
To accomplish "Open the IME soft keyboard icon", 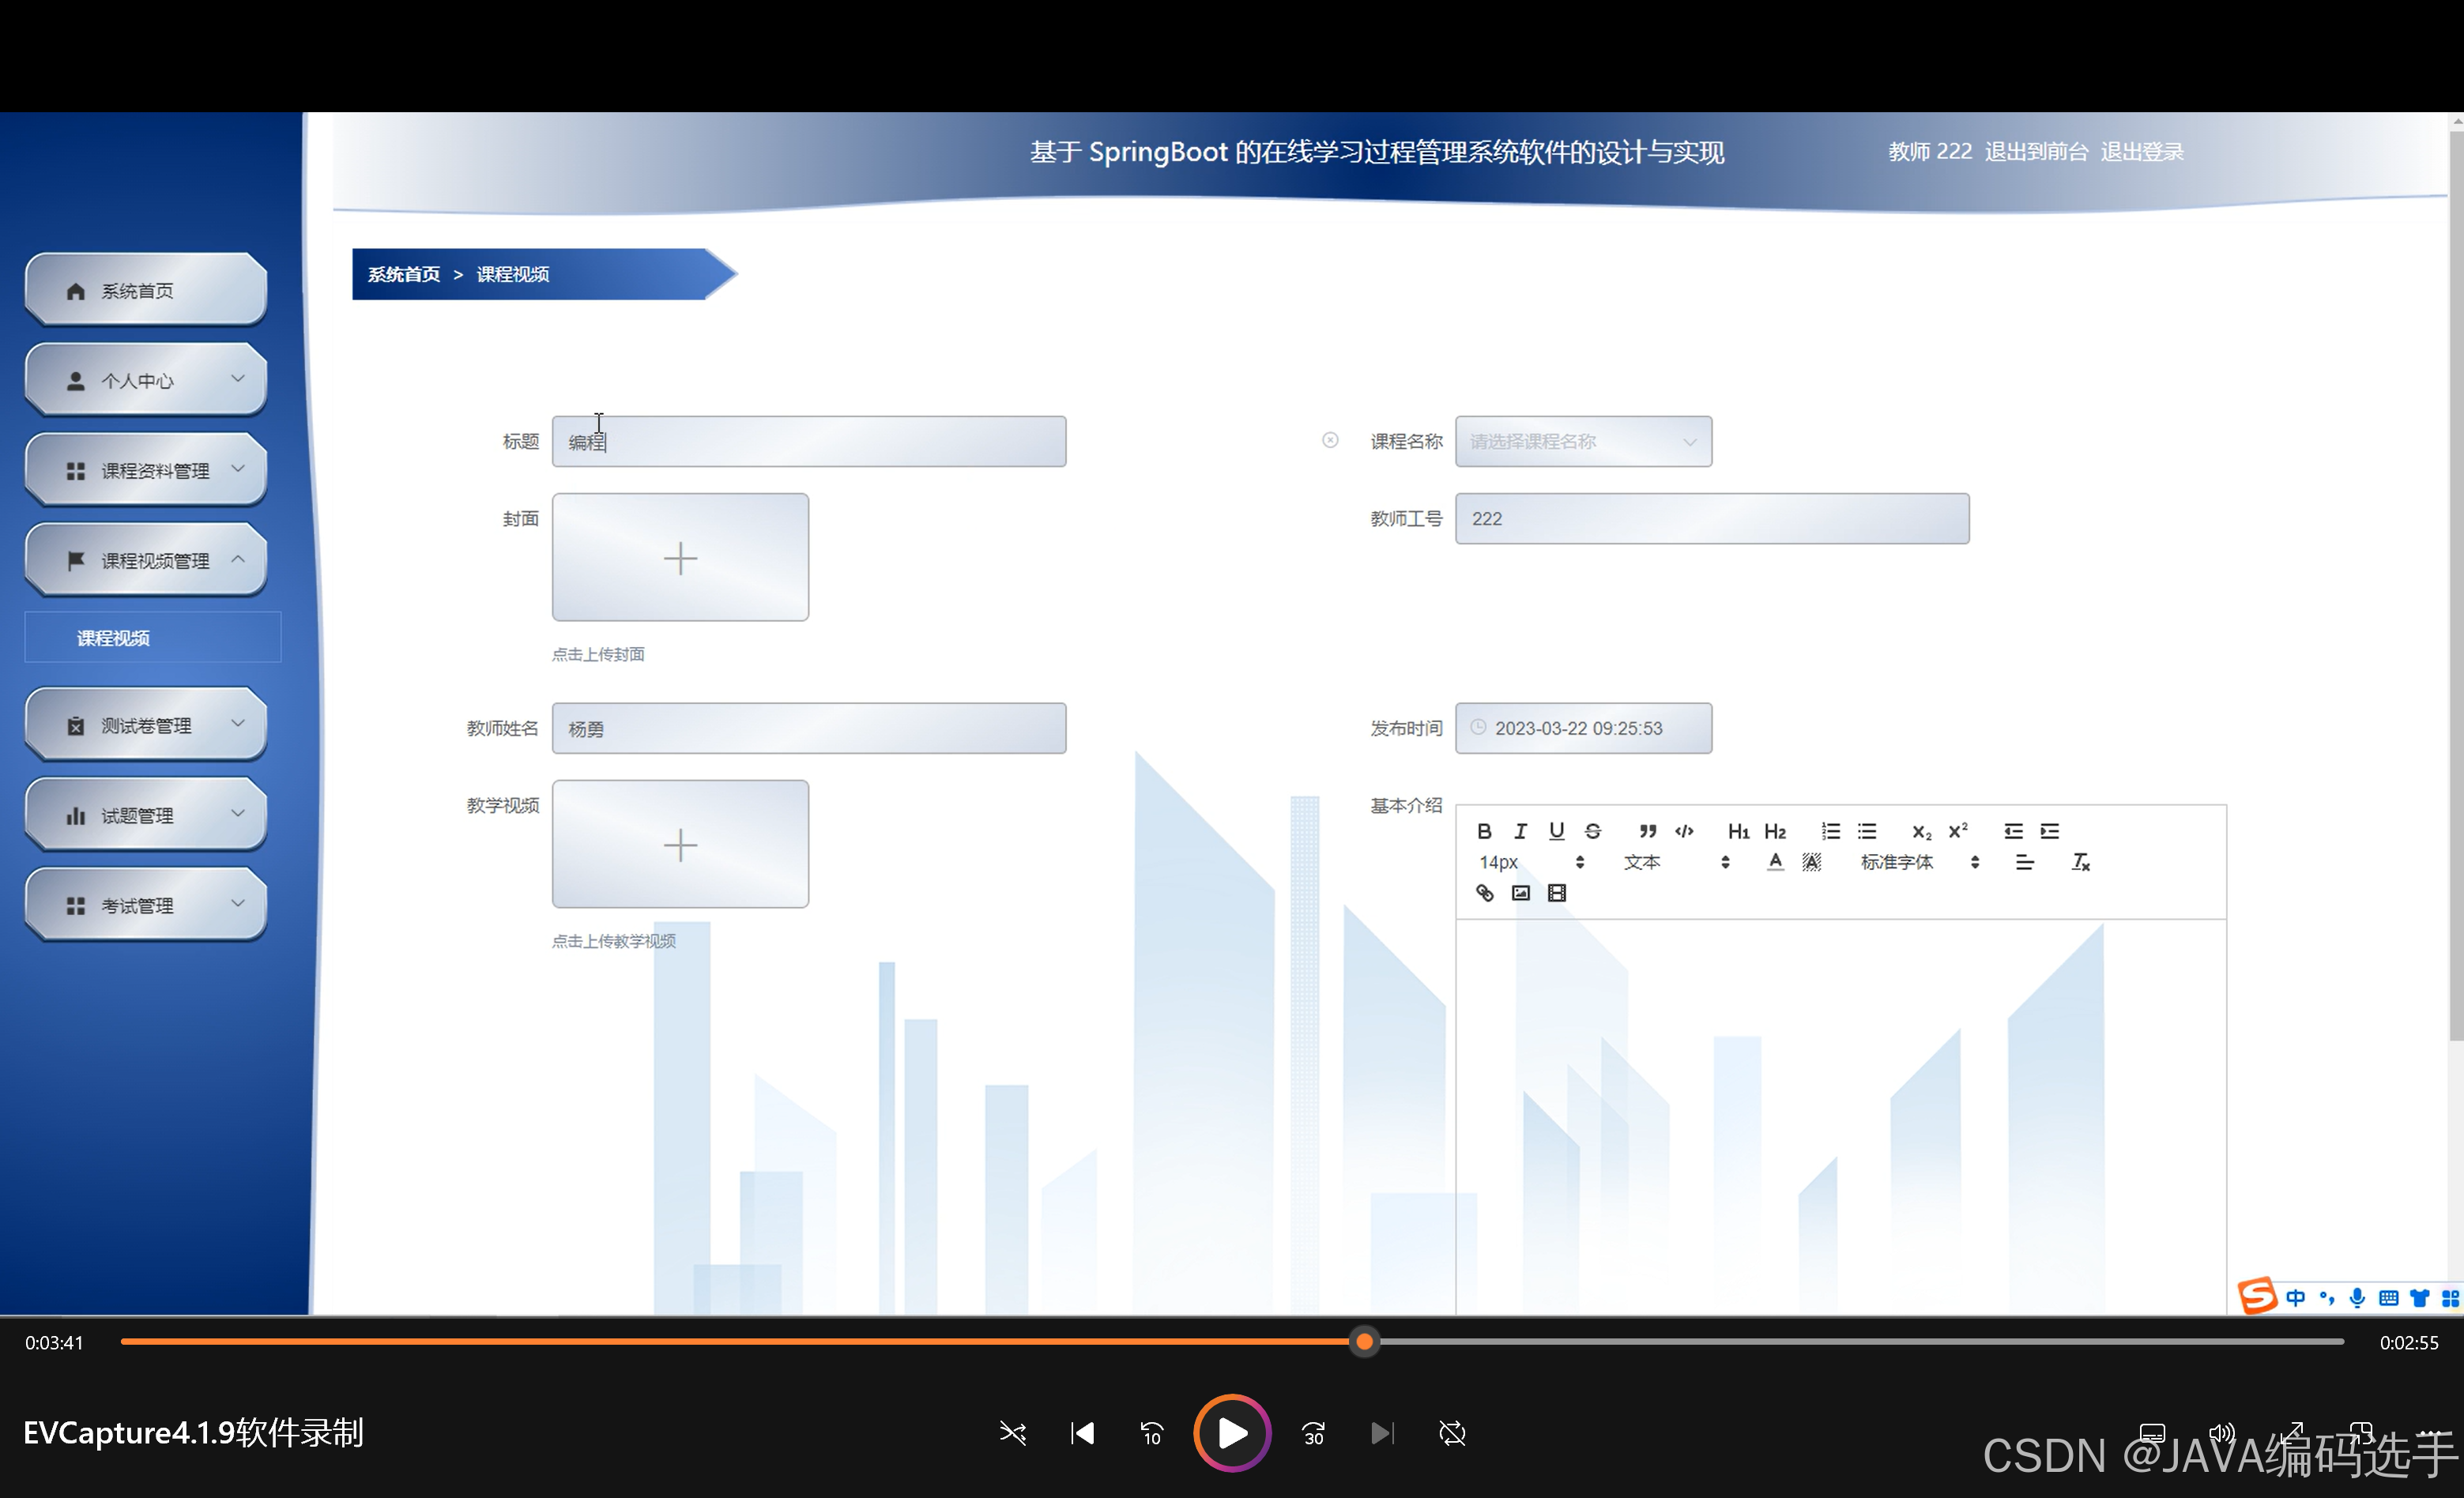I will point(2388,1298).
